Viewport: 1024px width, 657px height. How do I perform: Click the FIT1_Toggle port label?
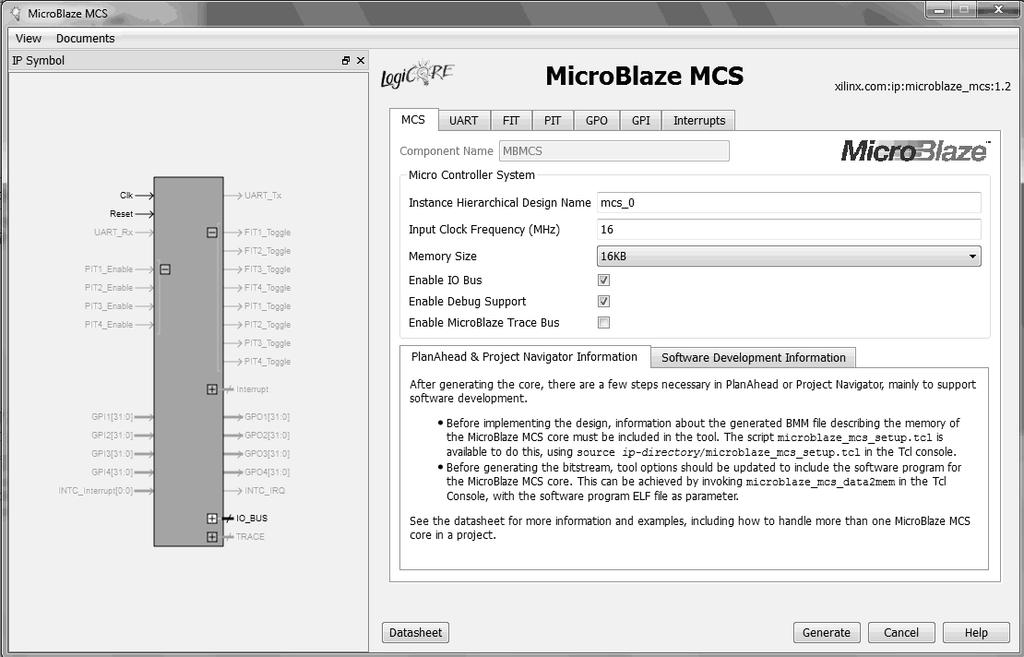point(268,232)
